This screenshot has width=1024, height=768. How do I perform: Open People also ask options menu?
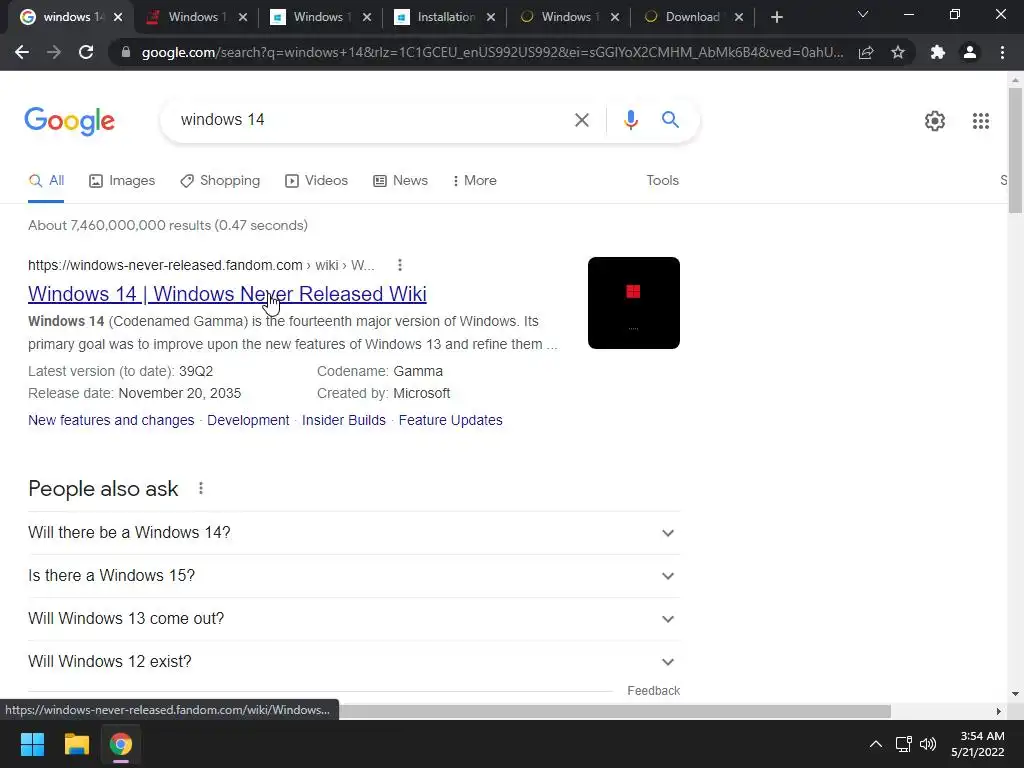click(200, 488)
